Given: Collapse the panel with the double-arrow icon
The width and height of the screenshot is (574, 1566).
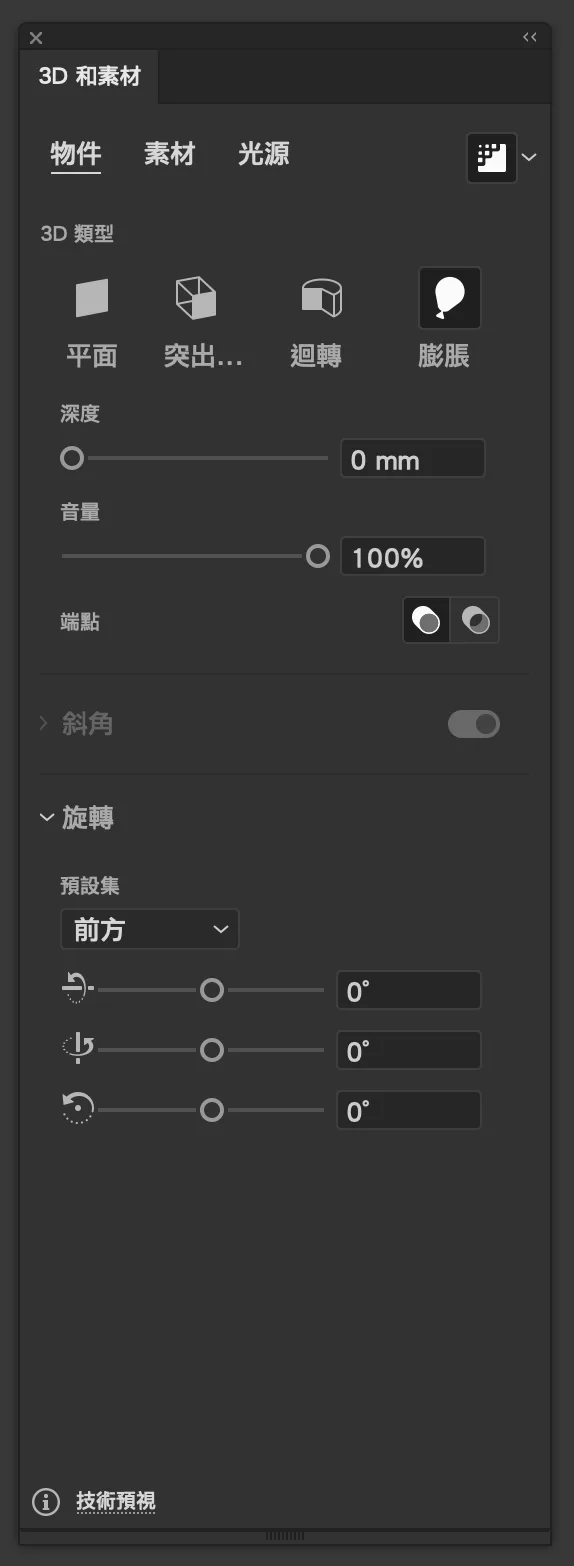Looking at the screenshot, I should tap(530, 37).
